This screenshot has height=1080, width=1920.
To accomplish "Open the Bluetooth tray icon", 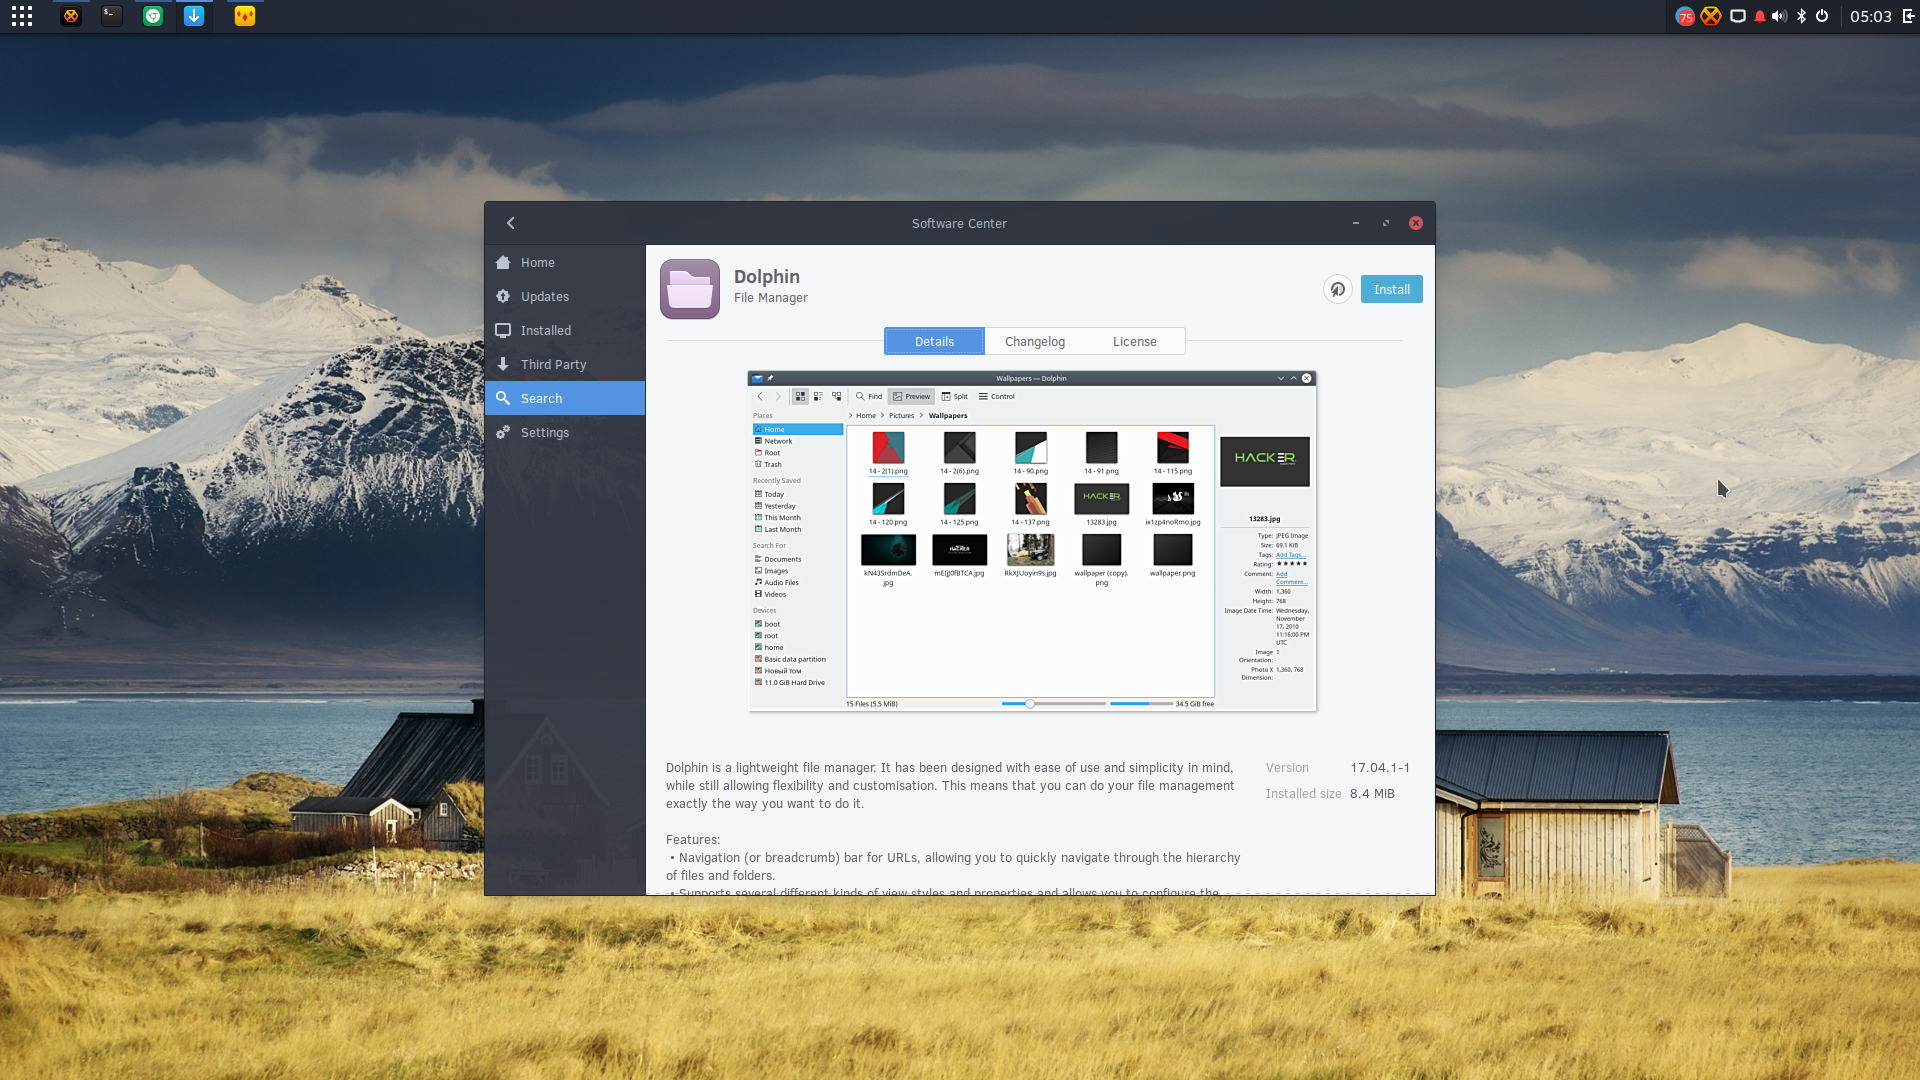I will [1802, 16].
